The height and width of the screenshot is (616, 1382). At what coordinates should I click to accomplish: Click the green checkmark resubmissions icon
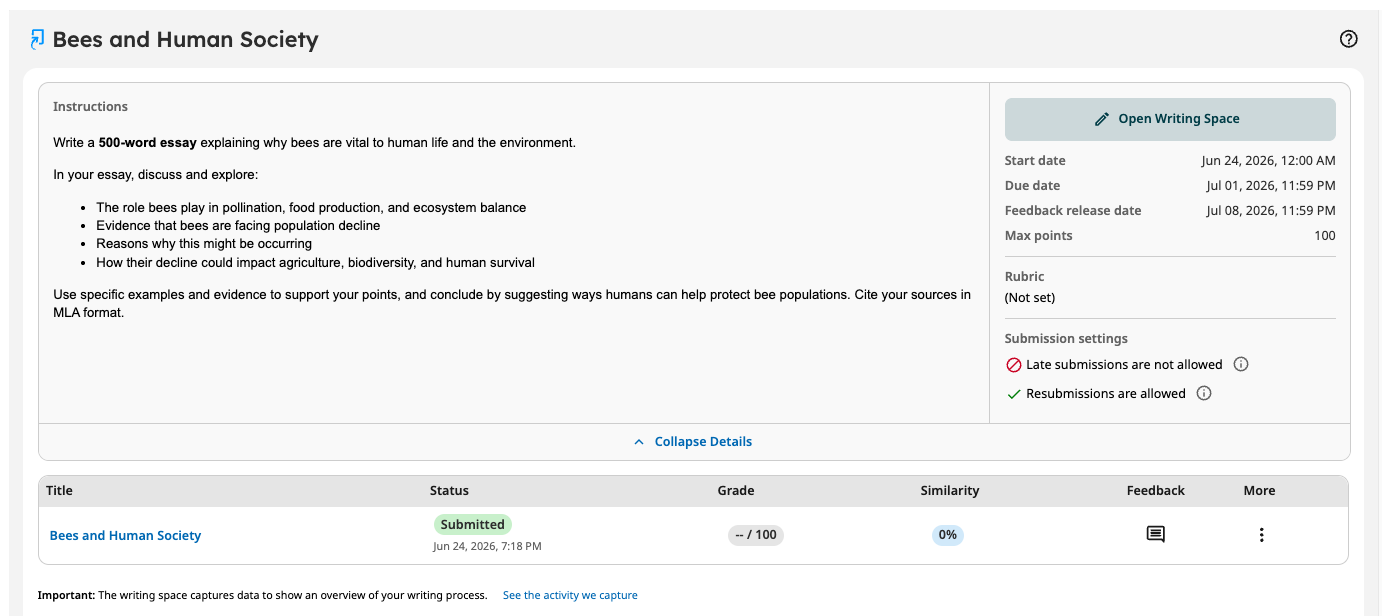click(x=1013, y=394)
